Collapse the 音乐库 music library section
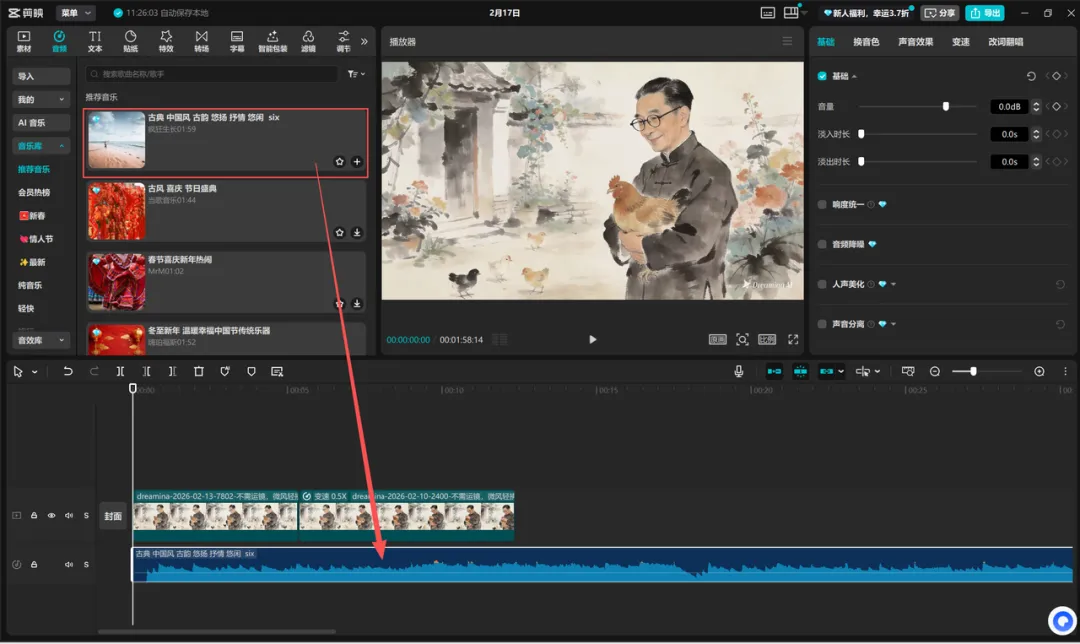The image size is (1080, 644). point(41,146)
